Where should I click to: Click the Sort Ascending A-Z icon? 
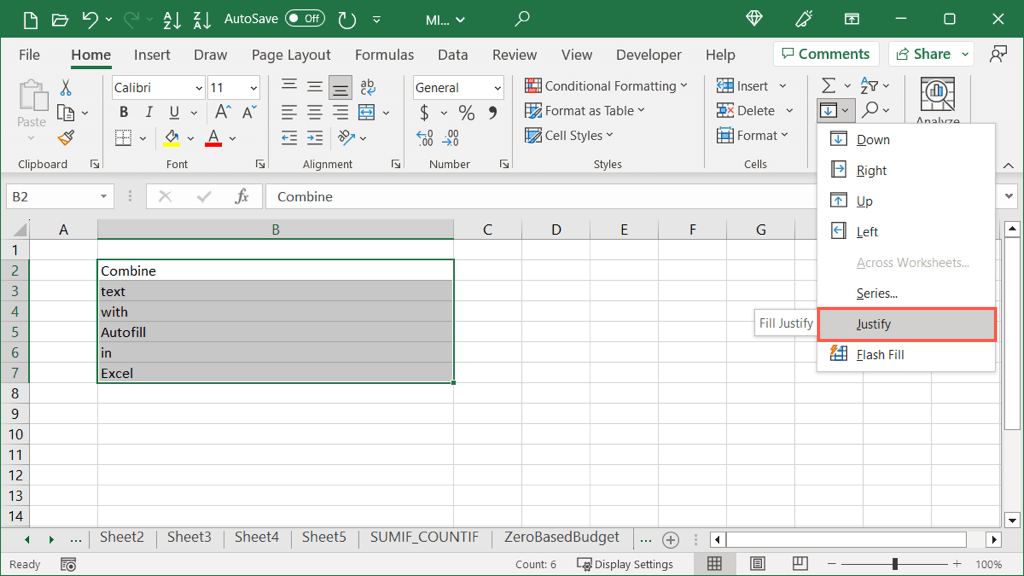point(171,19)
